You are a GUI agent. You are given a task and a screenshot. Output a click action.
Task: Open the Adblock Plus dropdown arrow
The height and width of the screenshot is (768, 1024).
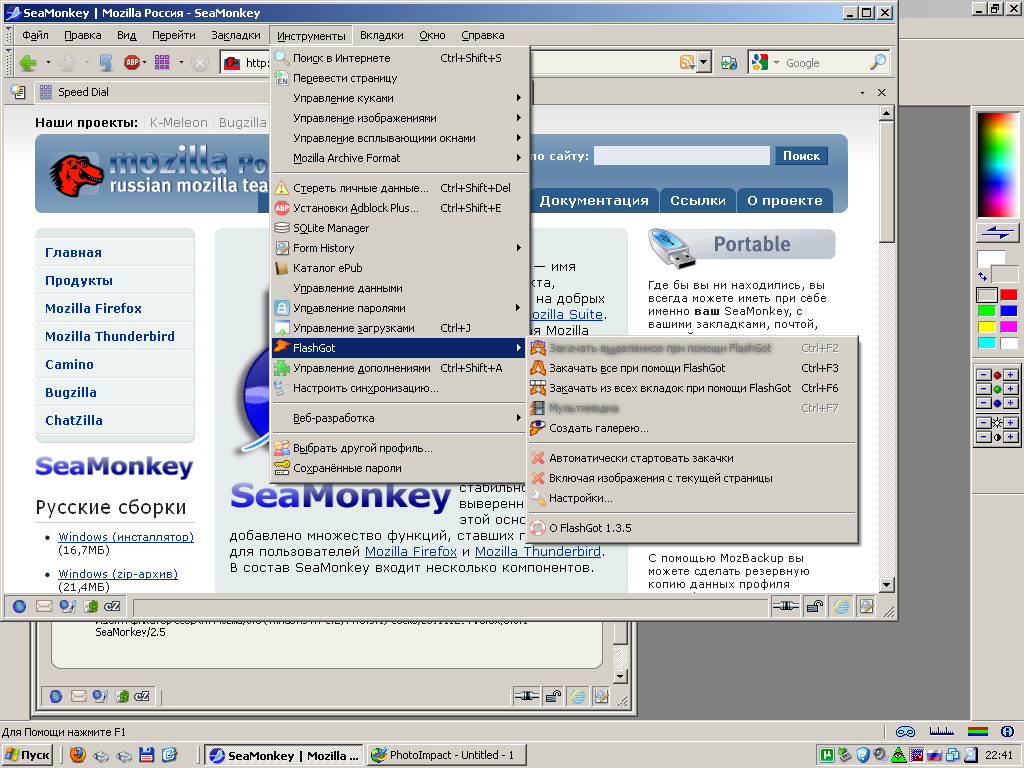point(144,63)
